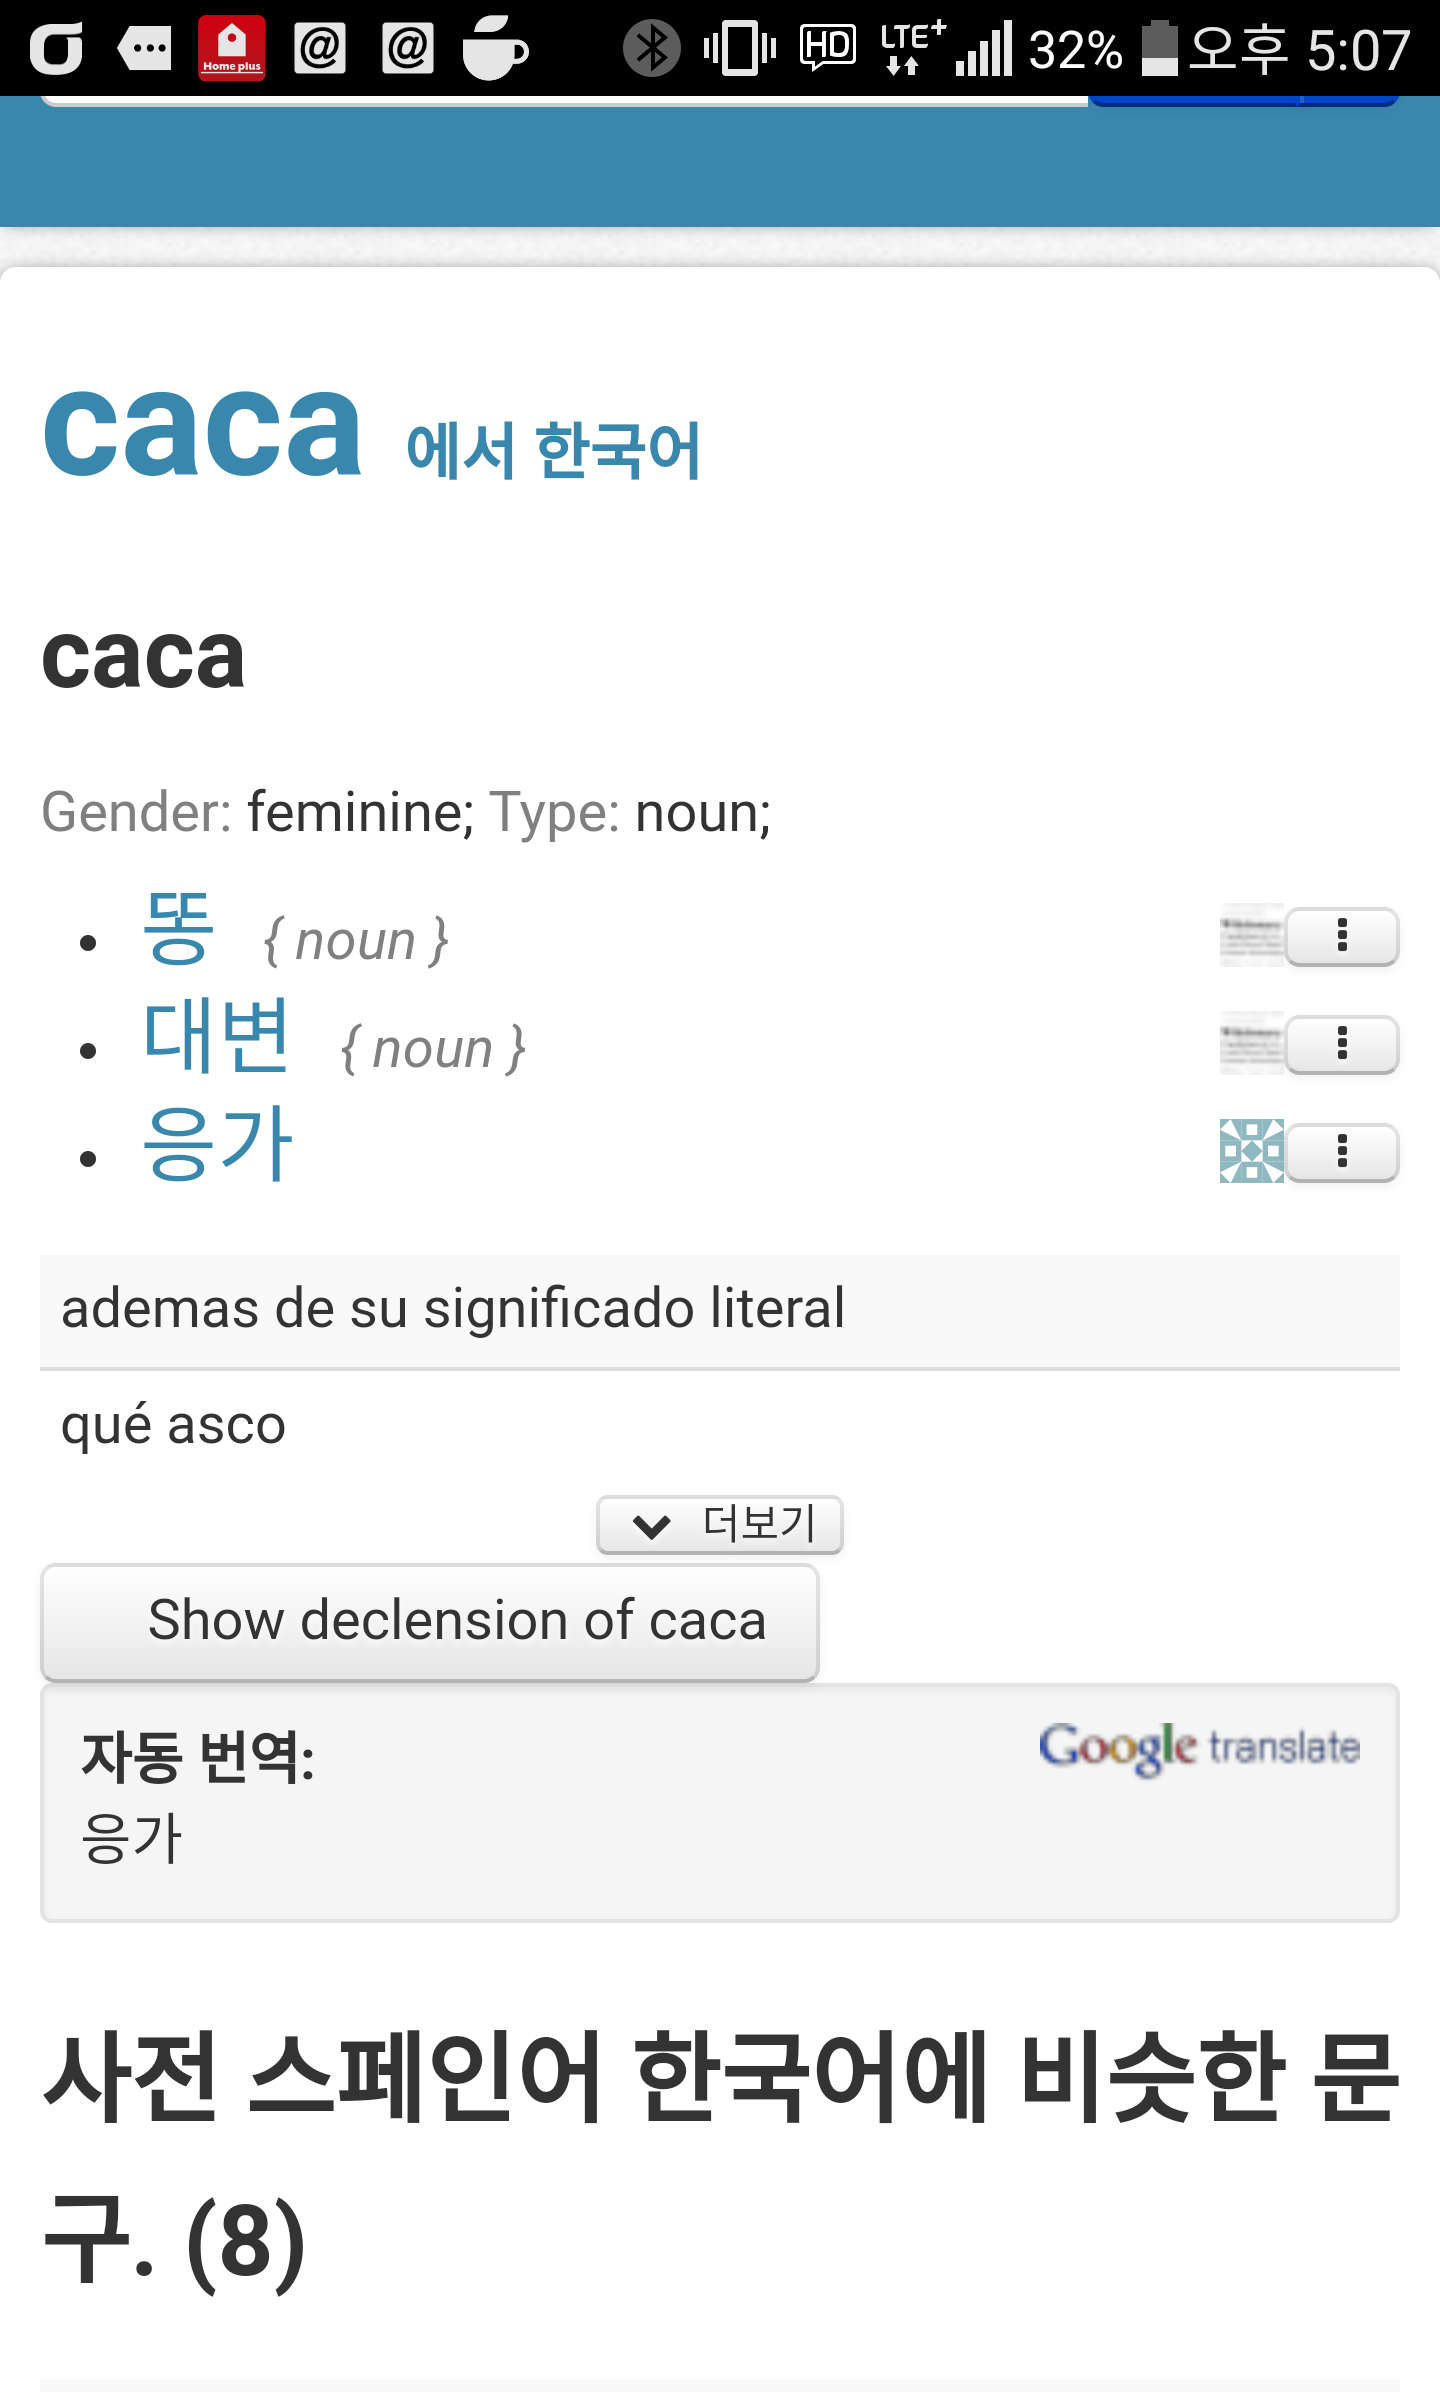Open three-dot menu for 똥 translation

click(x=1342, y=936)
